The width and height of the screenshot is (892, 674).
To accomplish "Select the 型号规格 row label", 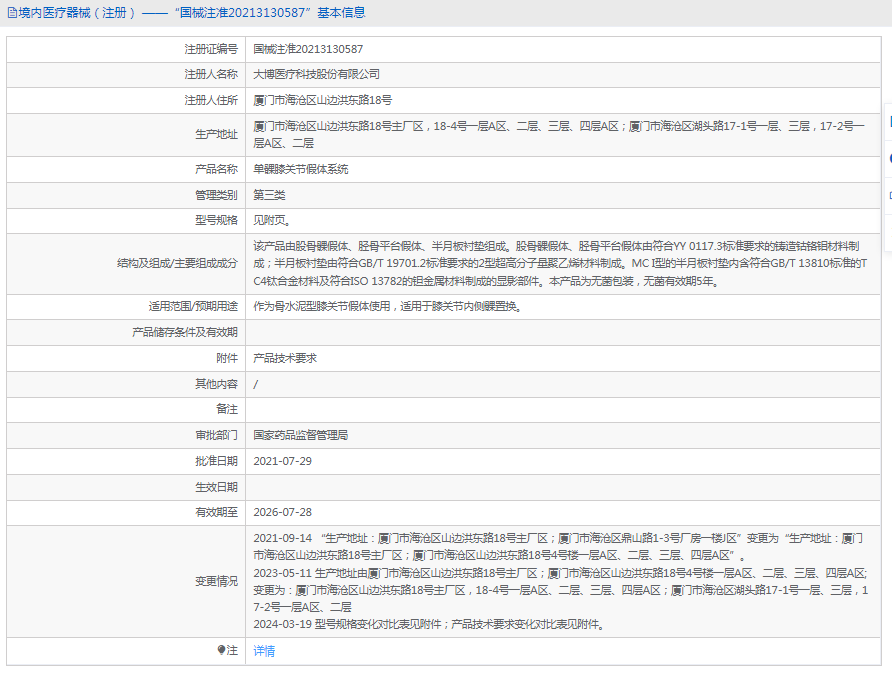I will [216, 221].
